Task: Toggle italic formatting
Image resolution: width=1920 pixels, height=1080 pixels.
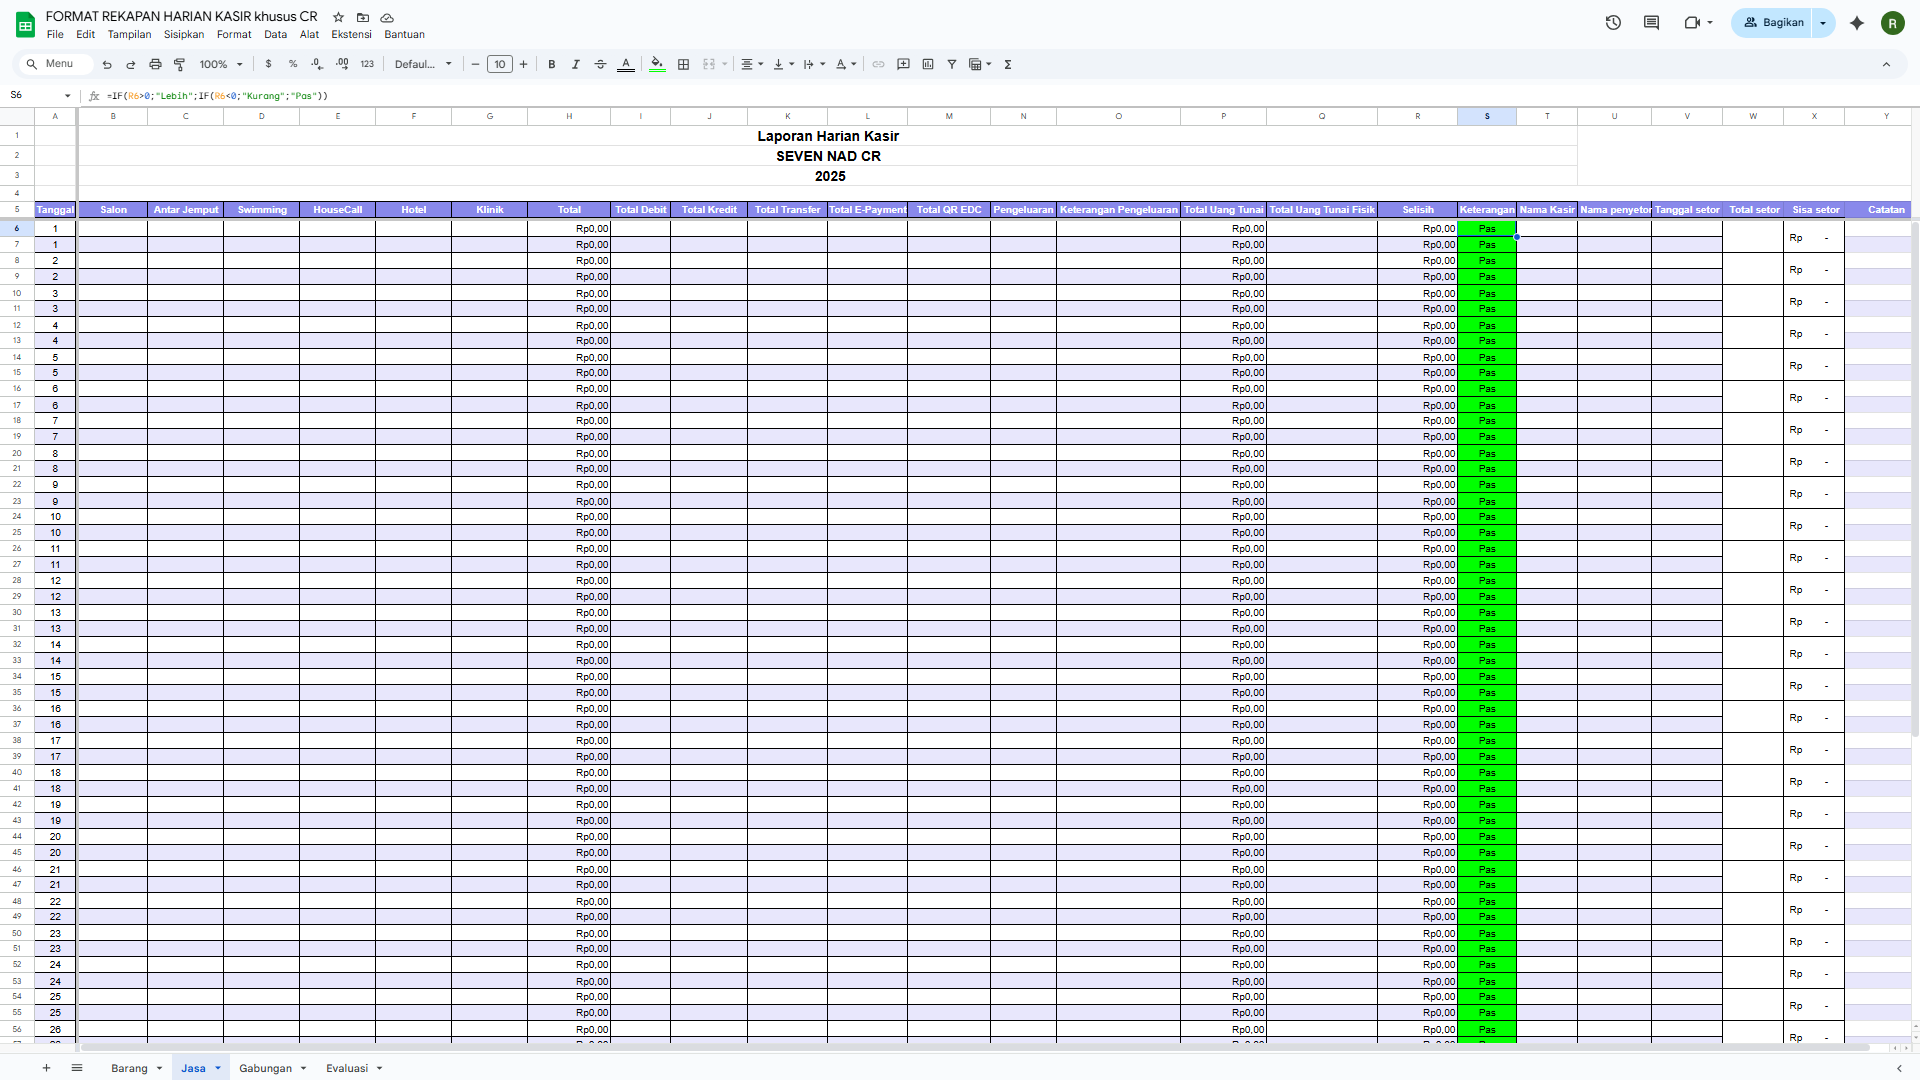Action: click(x=576, y=64)
